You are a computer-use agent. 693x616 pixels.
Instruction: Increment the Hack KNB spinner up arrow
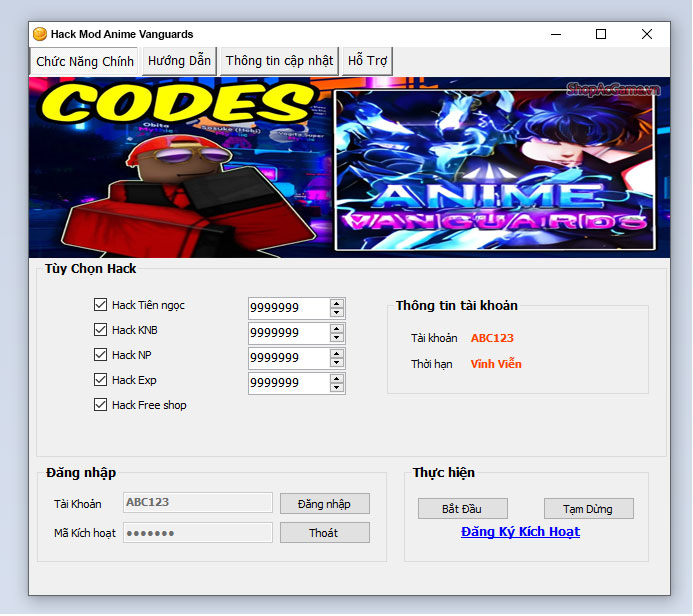[337, 329]
